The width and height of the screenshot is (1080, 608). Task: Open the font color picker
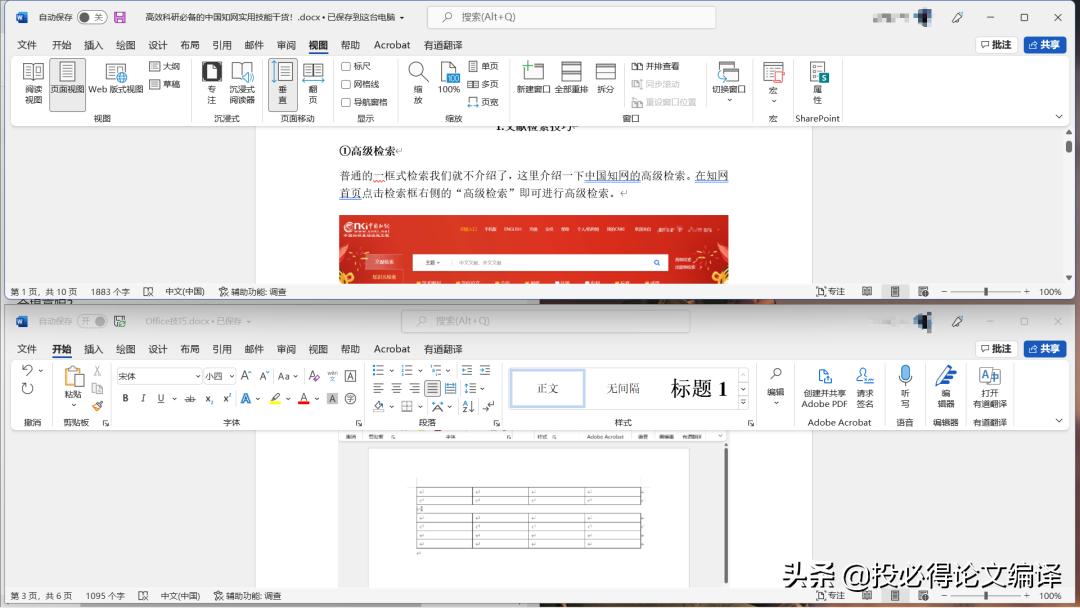tap(303, 399)
